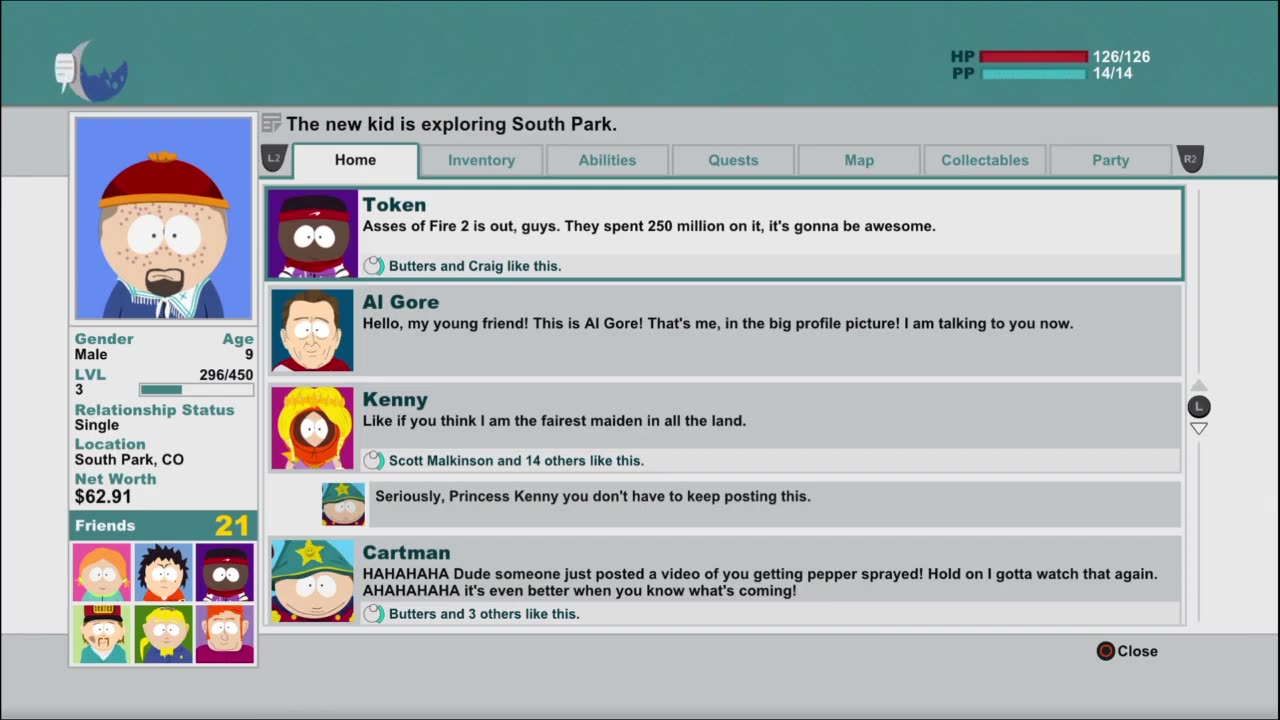Click the PP value 14/14
This screenshot has height=720, width=1280.
tap(1113, 74)
